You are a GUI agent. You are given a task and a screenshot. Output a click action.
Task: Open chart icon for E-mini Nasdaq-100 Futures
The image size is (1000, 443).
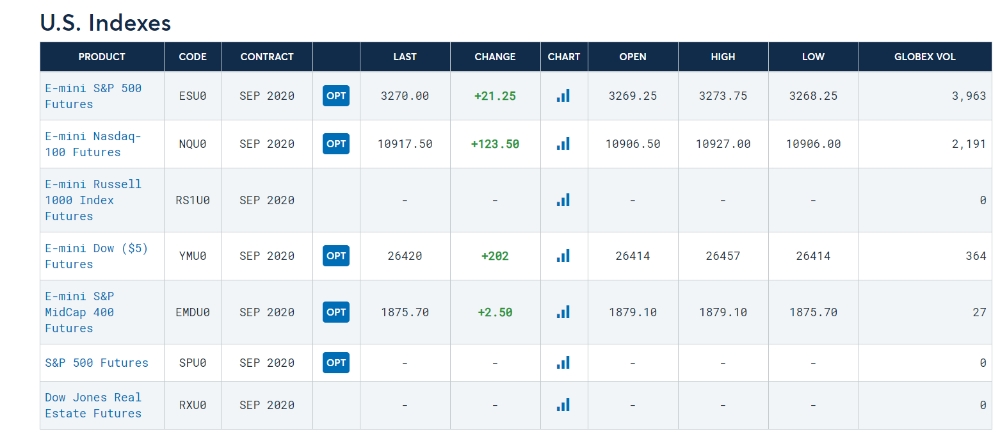point(563,144)
